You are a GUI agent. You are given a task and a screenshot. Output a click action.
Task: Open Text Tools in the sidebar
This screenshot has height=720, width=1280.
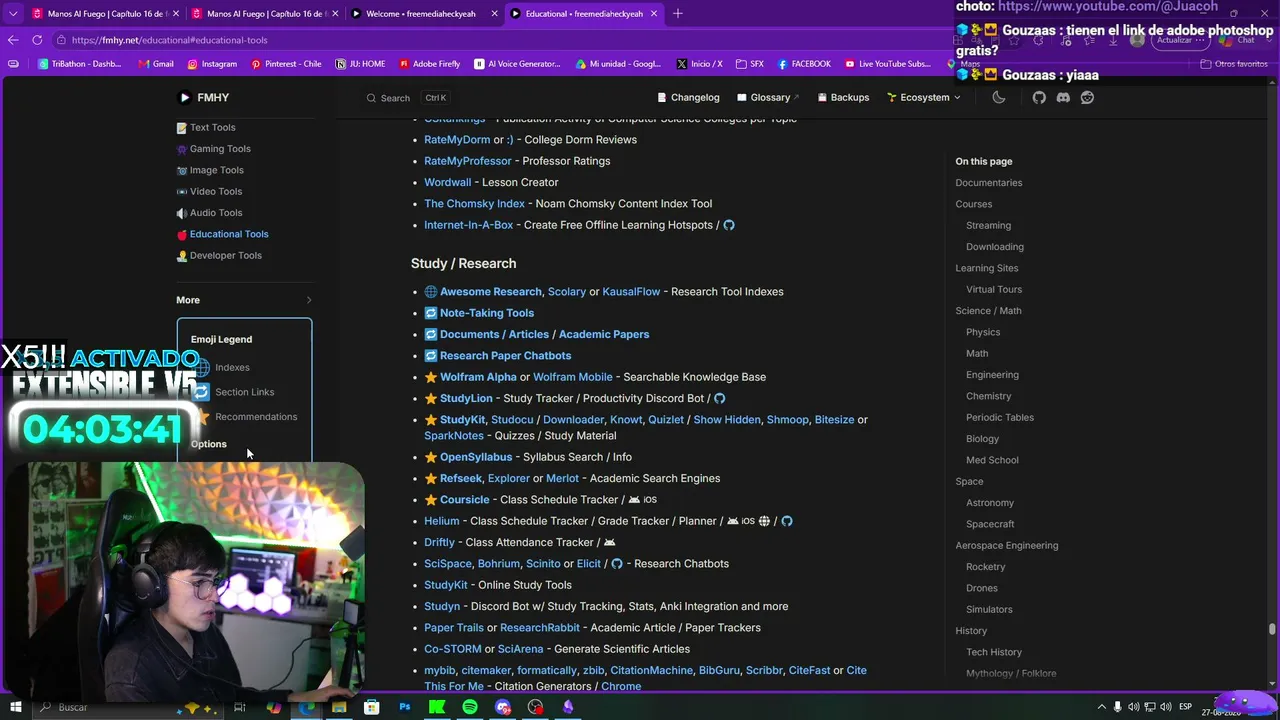point(206,127)
